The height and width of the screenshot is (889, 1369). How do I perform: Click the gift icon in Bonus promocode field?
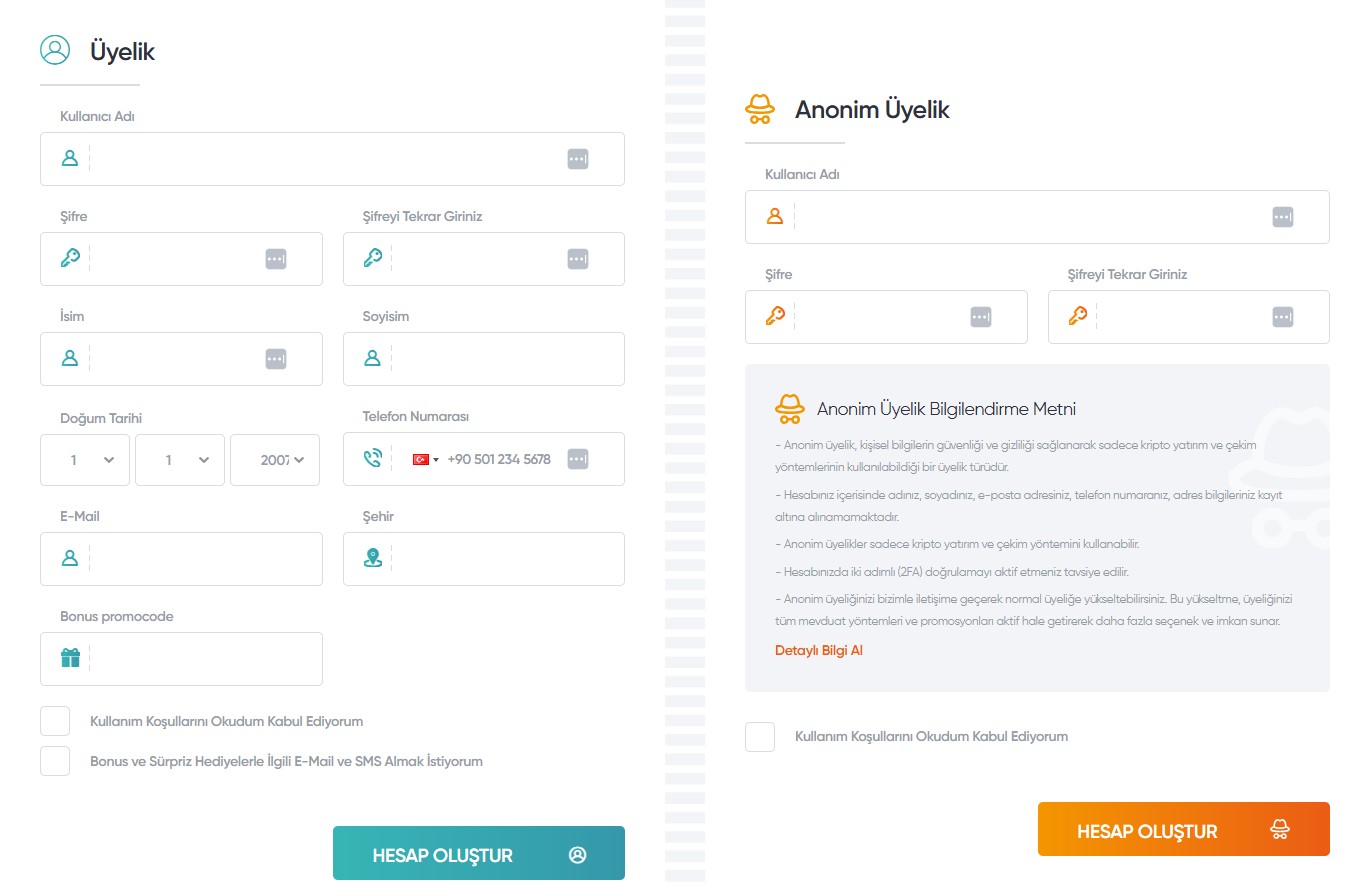(70, 658)
